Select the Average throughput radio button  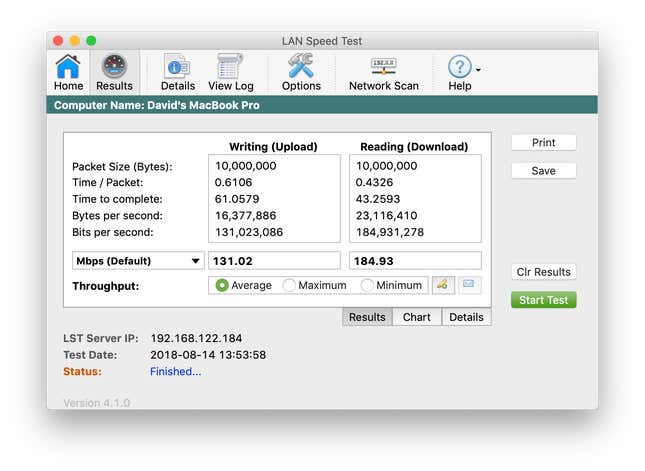[222, 285]
